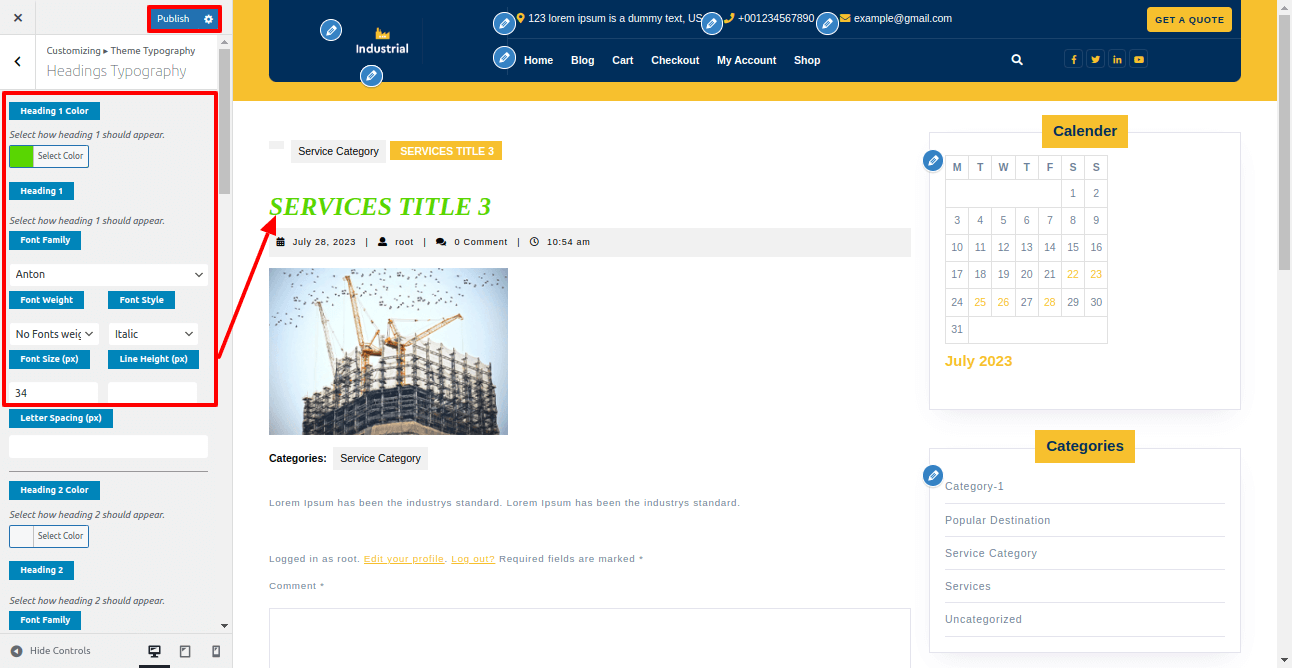Switch to desktop preview mode
The image size is (1292, 668).
click(155, 651)
